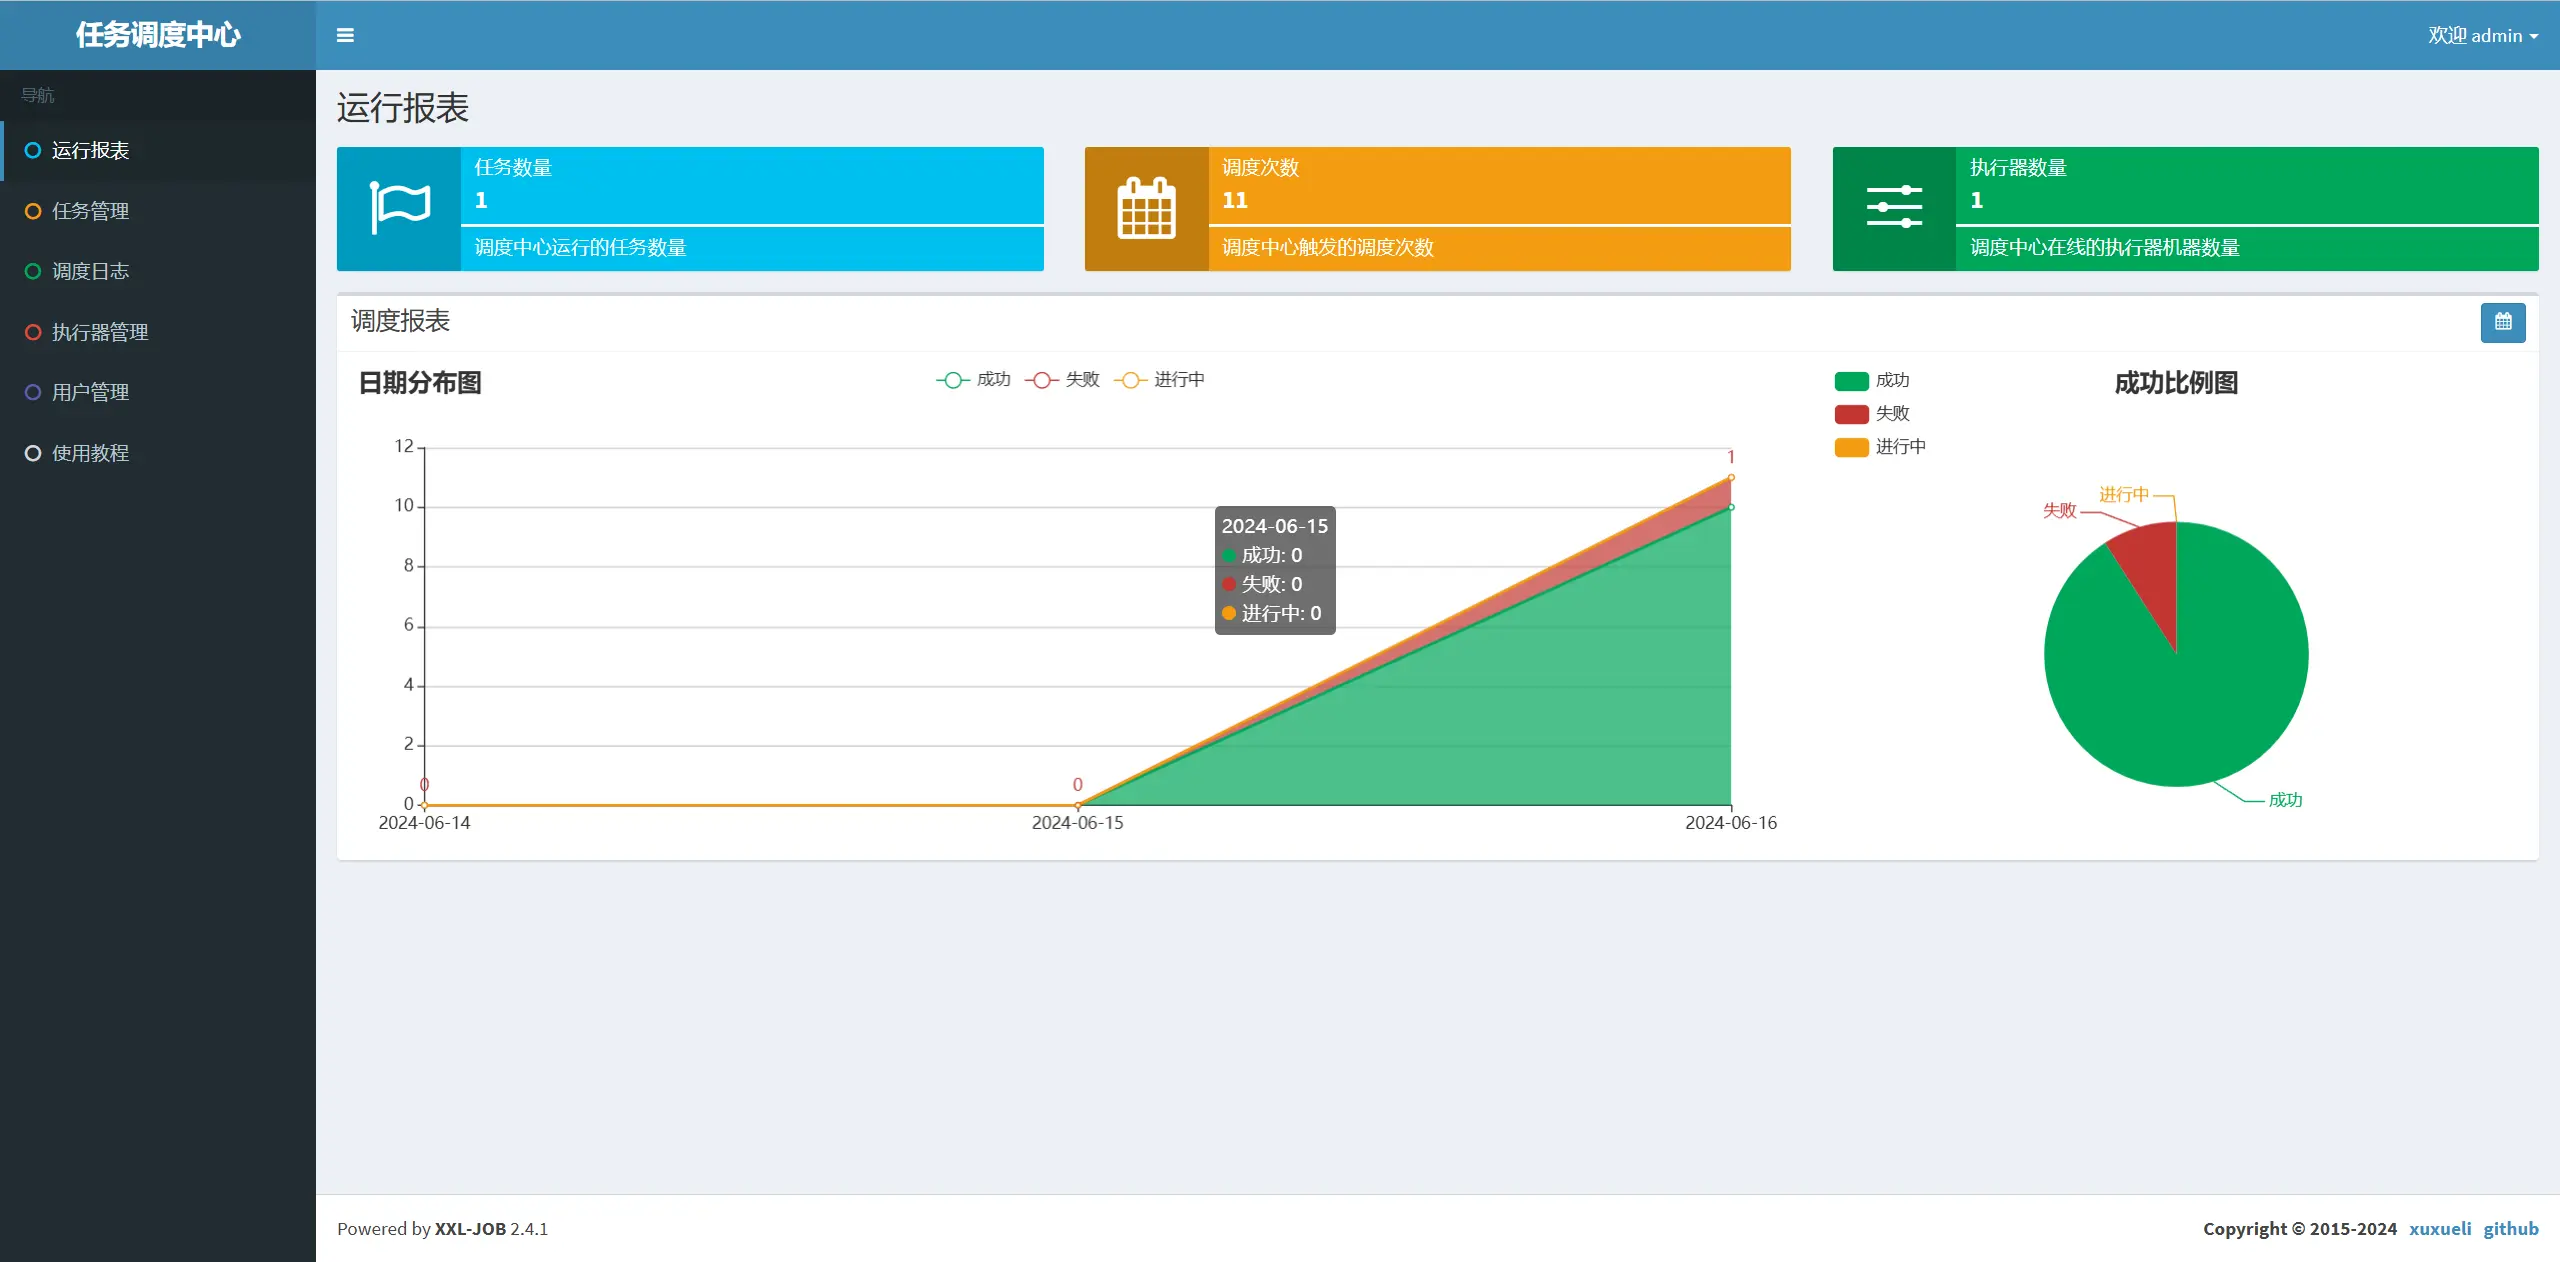Click the red circle icon beside 执行器管理
The width and height of the screenshot is (2560, 1262).
[33, 332]
